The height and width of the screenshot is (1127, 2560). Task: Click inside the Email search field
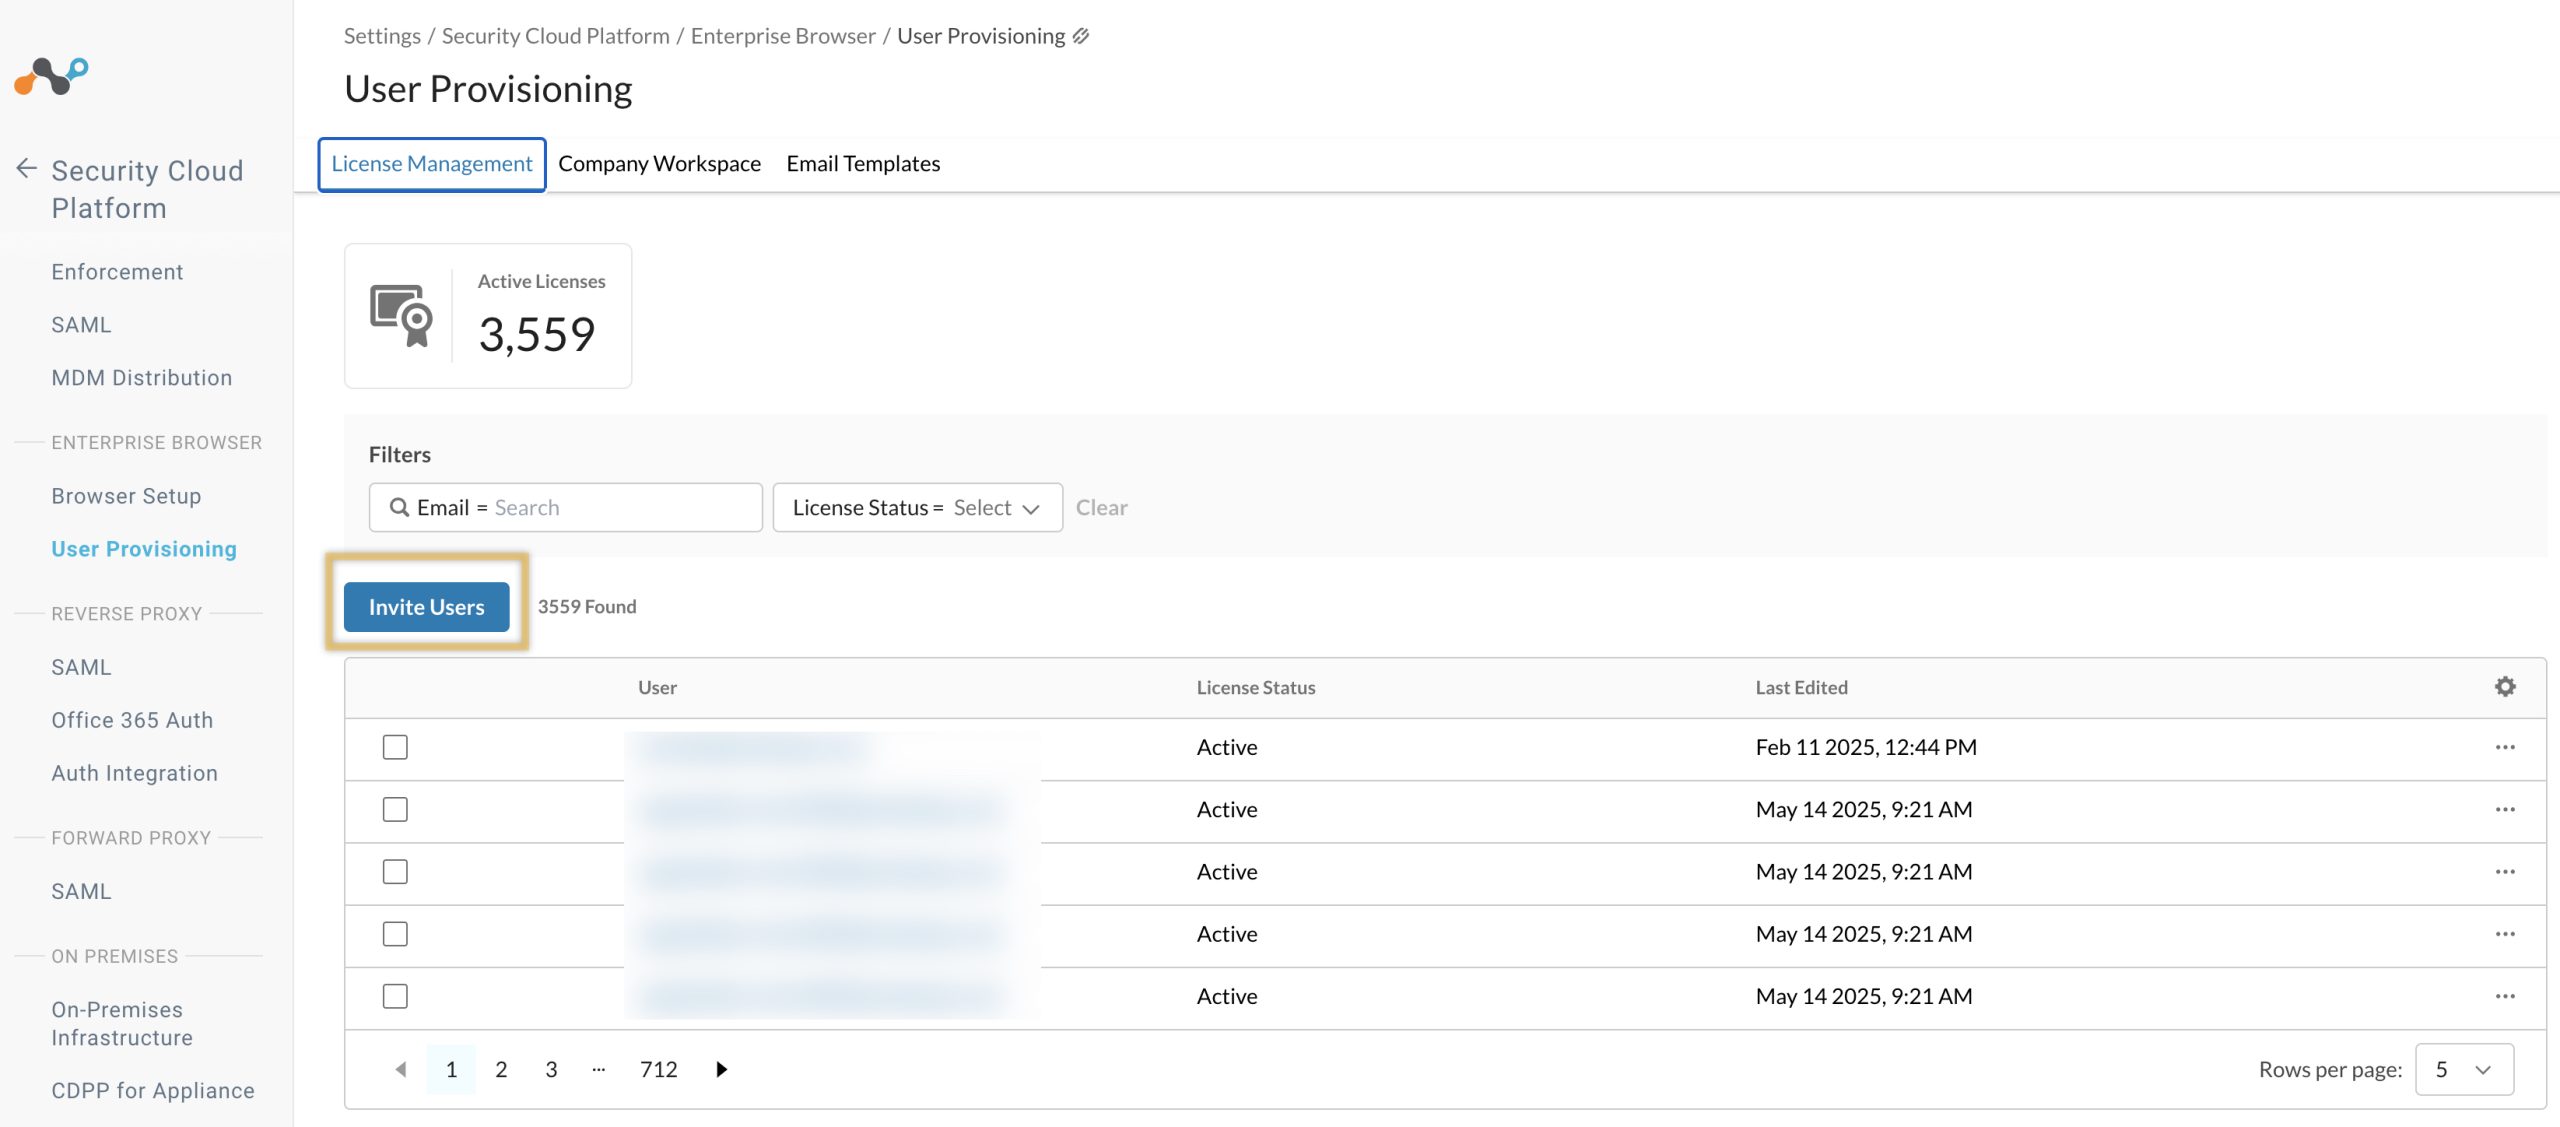(600, 507)
